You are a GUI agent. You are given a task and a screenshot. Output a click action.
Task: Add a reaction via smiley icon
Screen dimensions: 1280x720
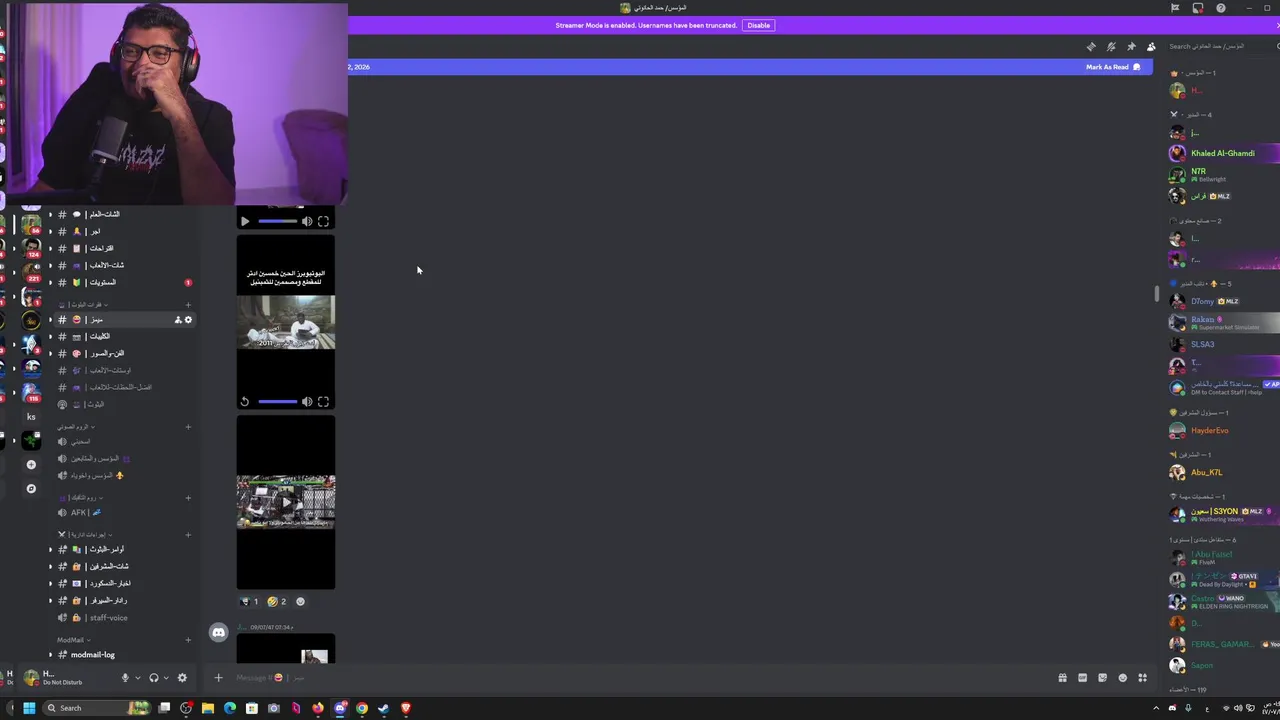[300, 601]
